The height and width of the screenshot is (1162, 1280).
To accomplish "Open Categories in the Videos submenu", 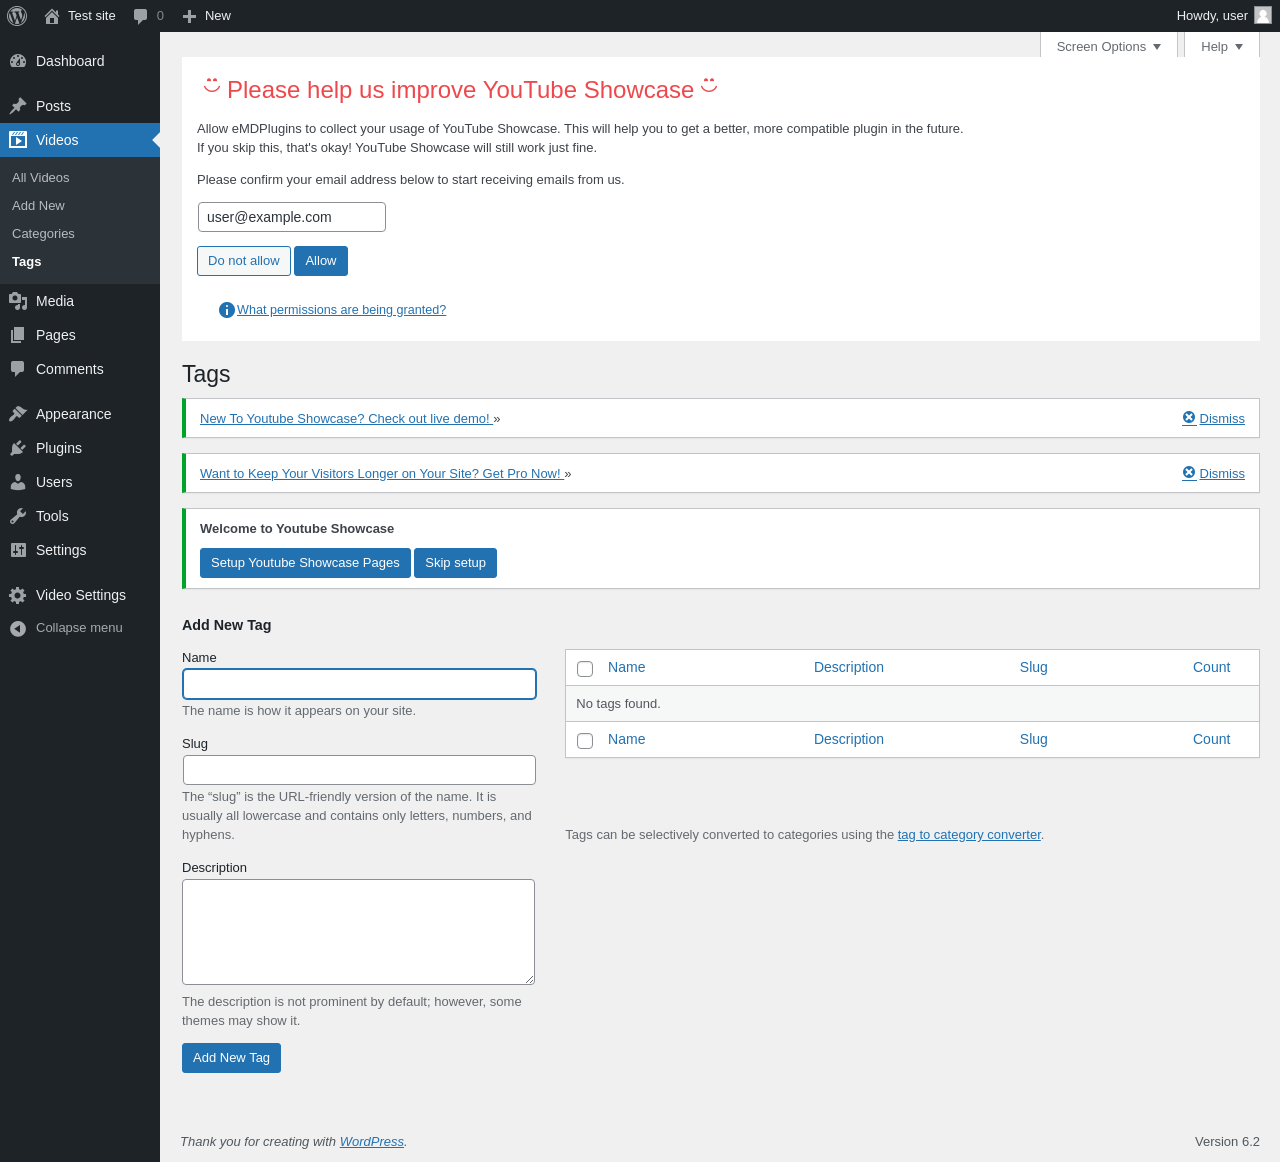I will (x=43, y=234).
